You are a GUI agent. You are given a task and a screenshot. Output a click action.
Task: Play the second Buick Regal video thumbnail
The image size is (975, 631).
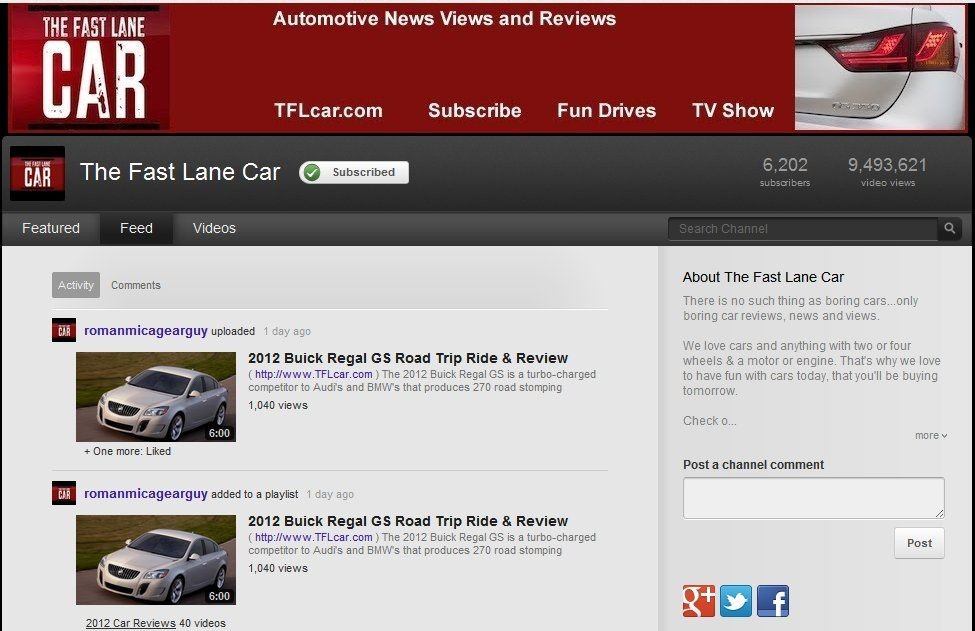[x=155, y=560]
